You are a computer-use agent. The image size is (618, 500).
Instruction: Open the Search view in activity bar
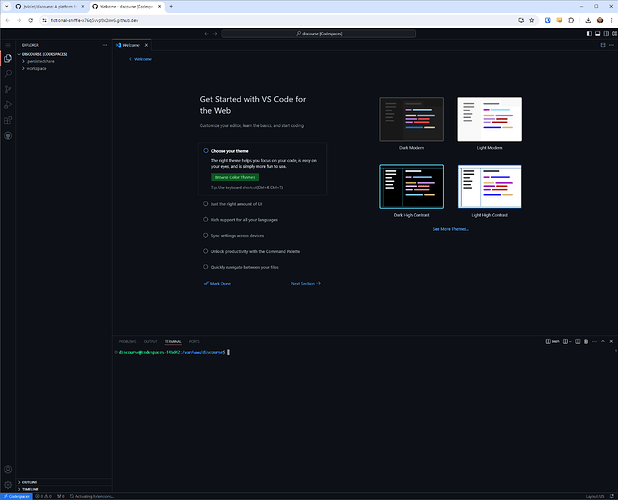(x=8, y=74)
